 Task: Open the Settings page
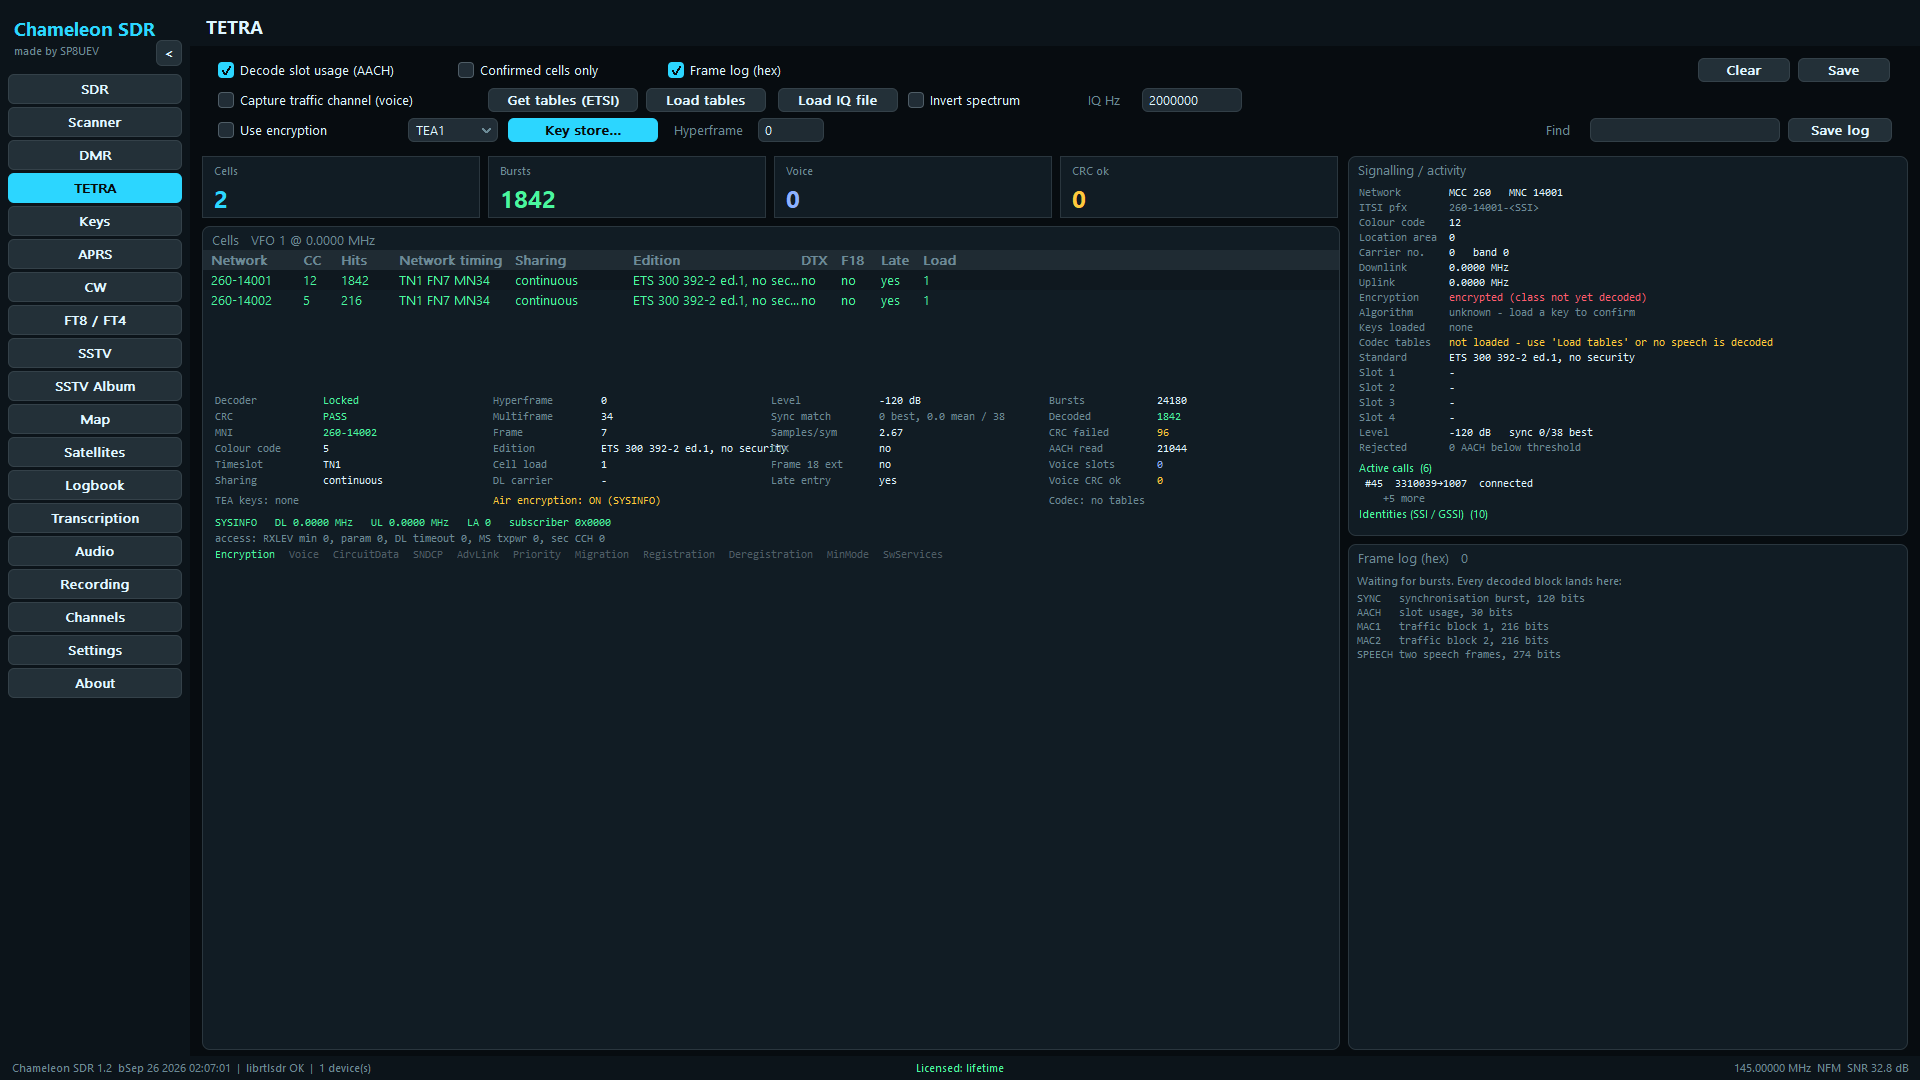click(95, 650)
